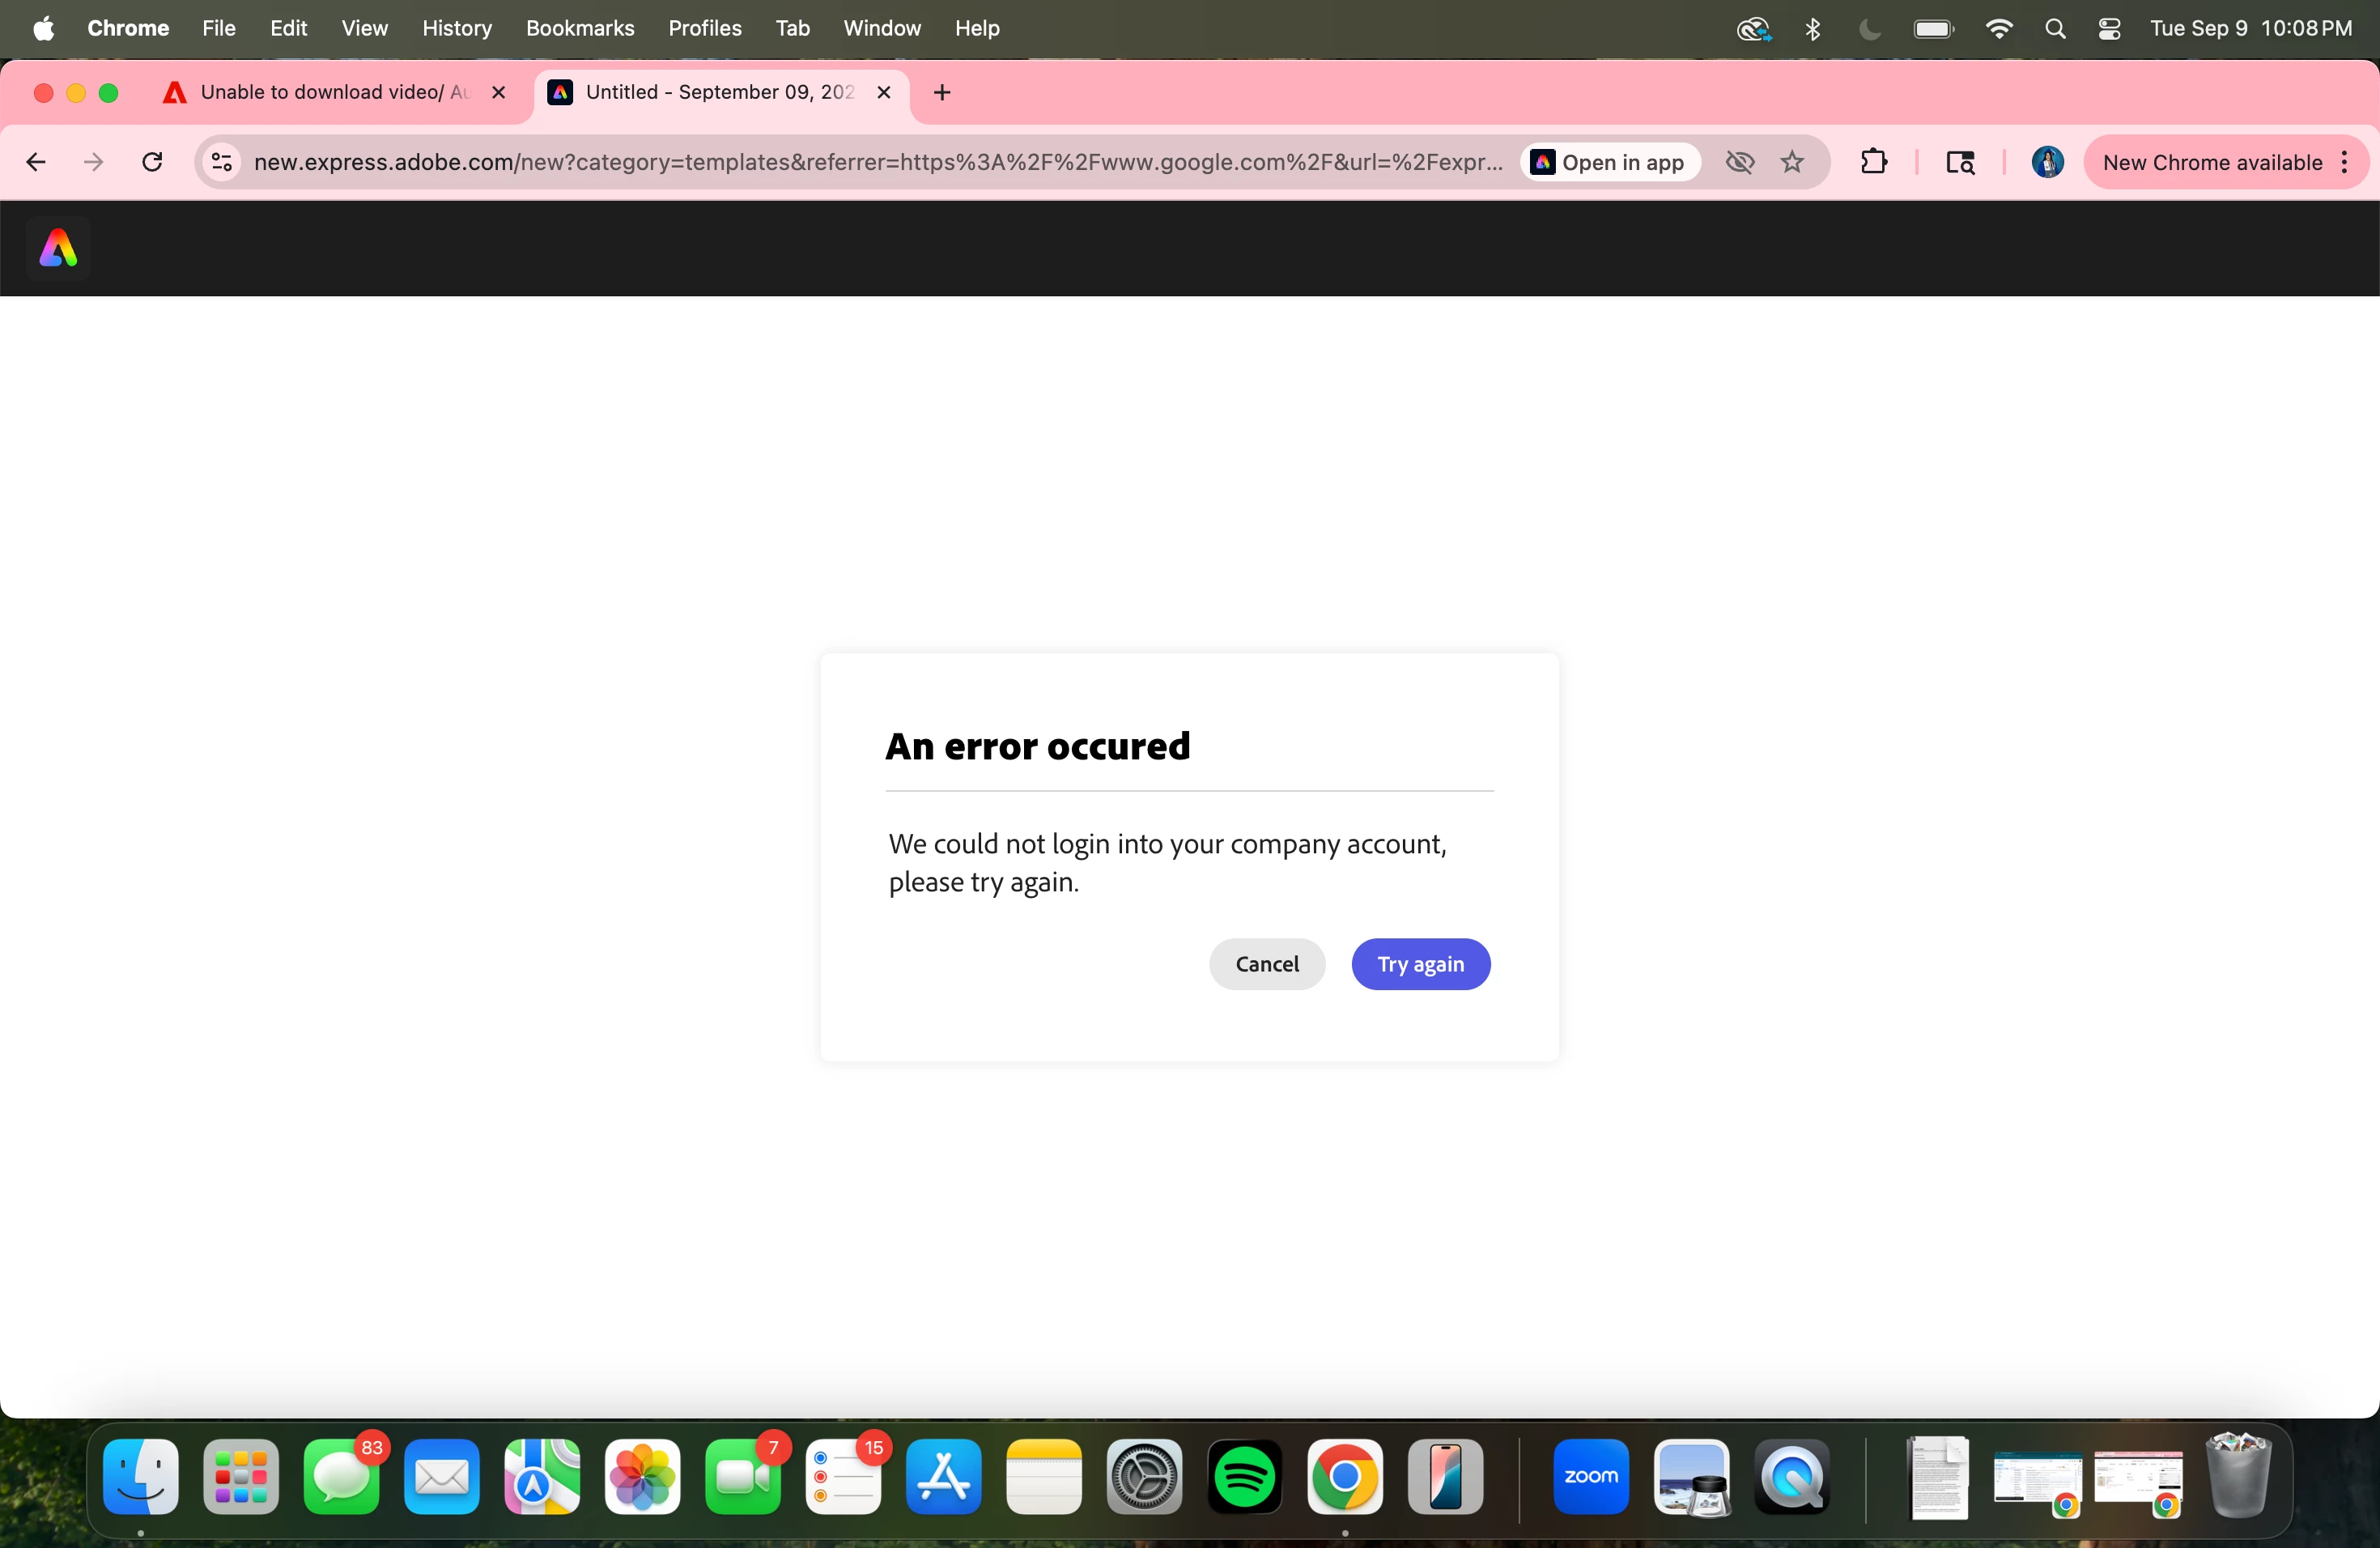This screenshot has width=2380, height=1548.
Task: Click the Adobe Express logo icon
Action: click(x=58, y=248)
